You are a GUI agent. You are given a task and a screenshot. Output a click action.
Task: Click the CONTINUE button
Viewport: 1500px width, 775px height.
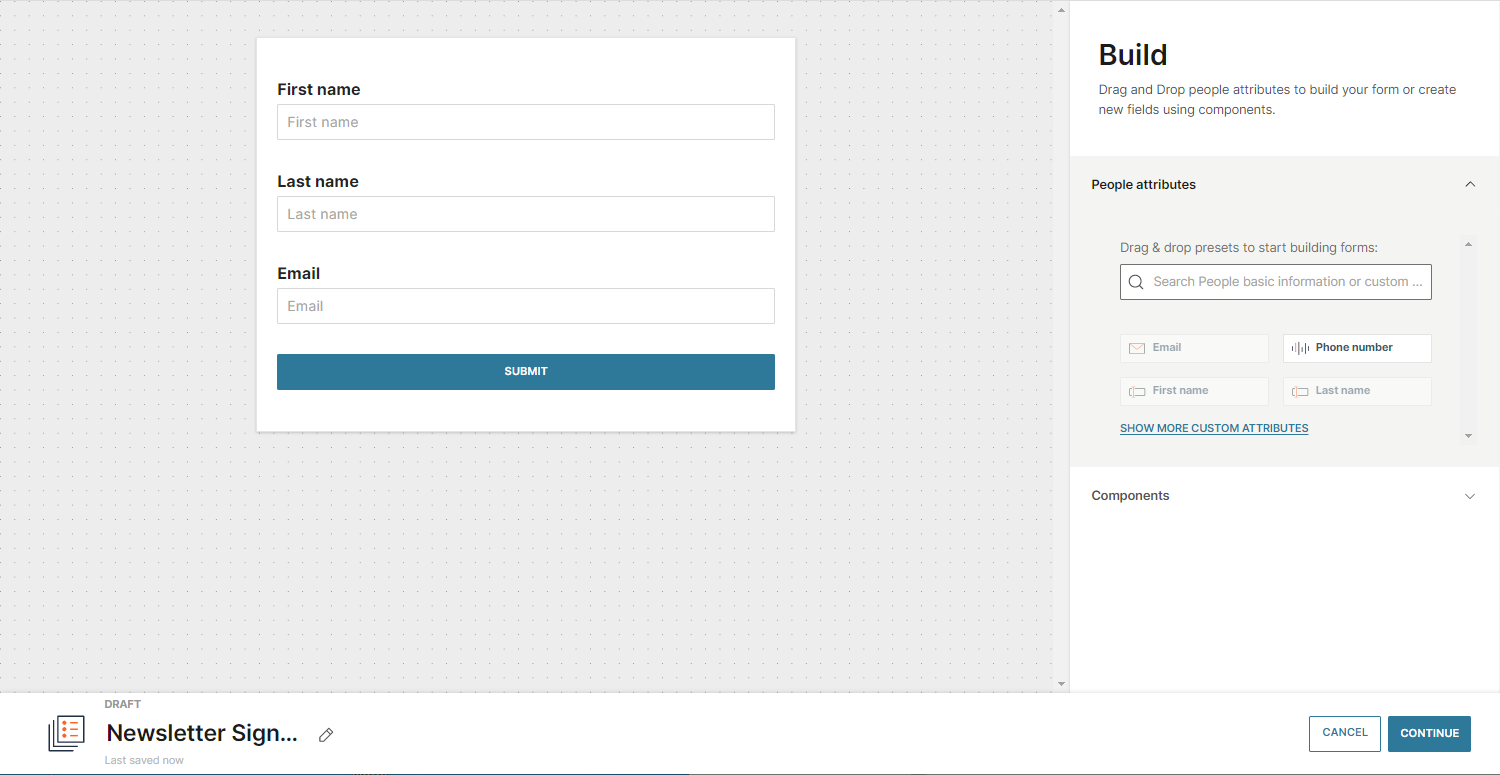tap(1430, 733)
